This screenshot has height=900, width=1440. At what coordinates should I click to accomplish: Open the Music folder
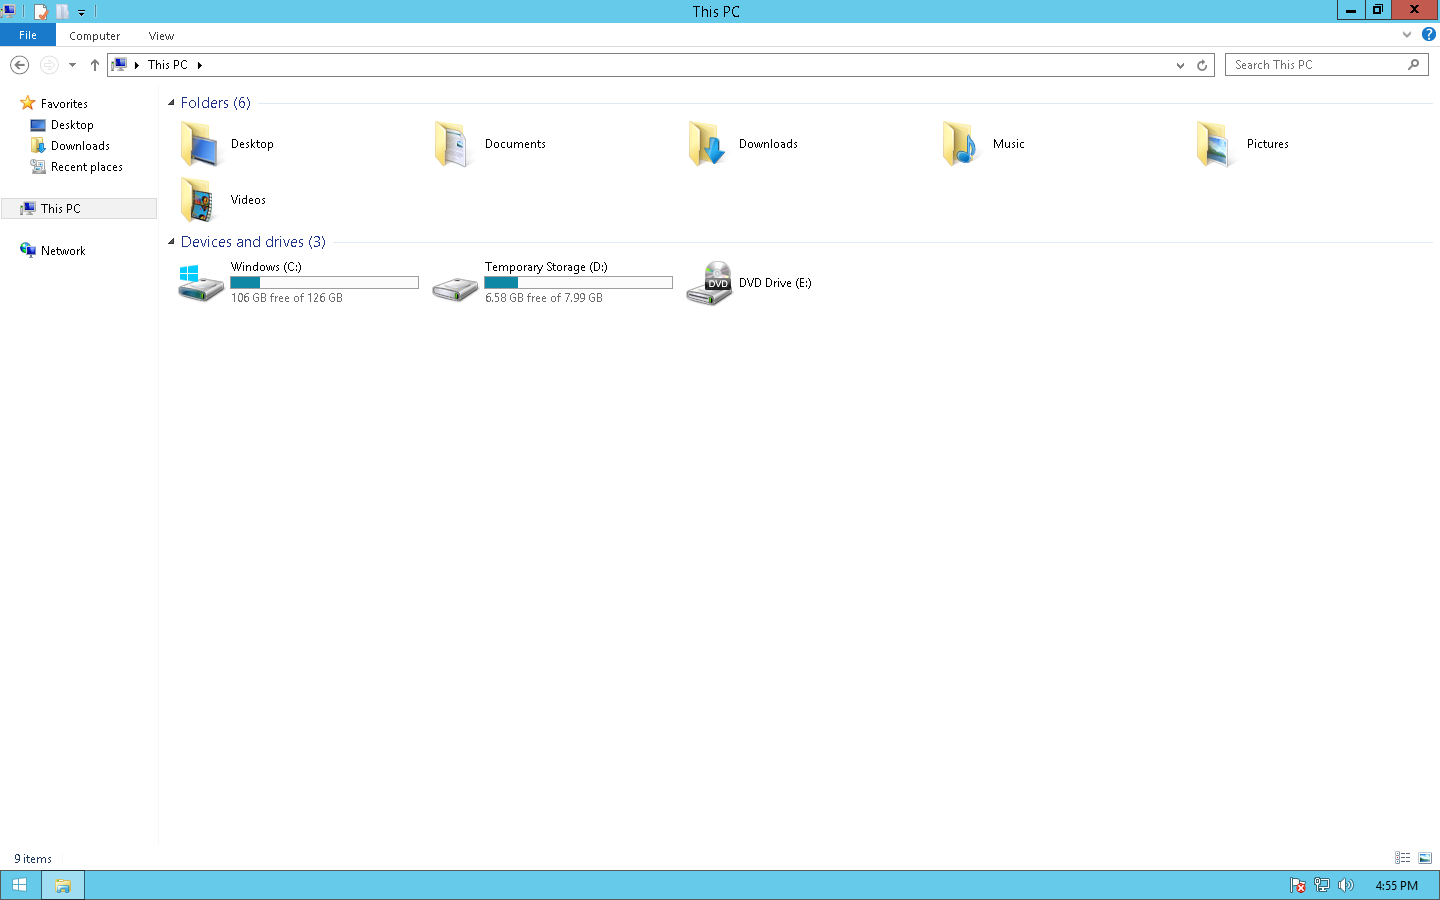pyautogui.click(x=1008, y=144)
